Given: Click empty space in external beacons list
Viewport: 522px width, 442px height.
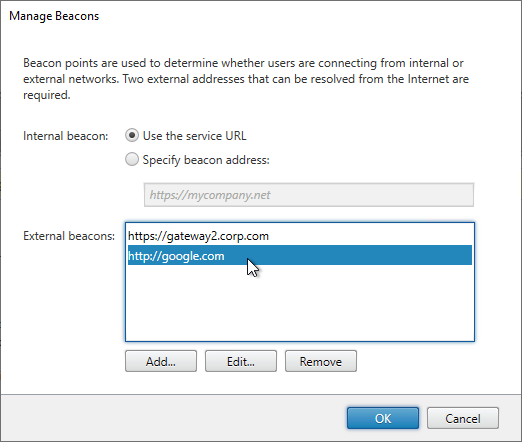Looking at the screenshot, I should coord(300,303).
